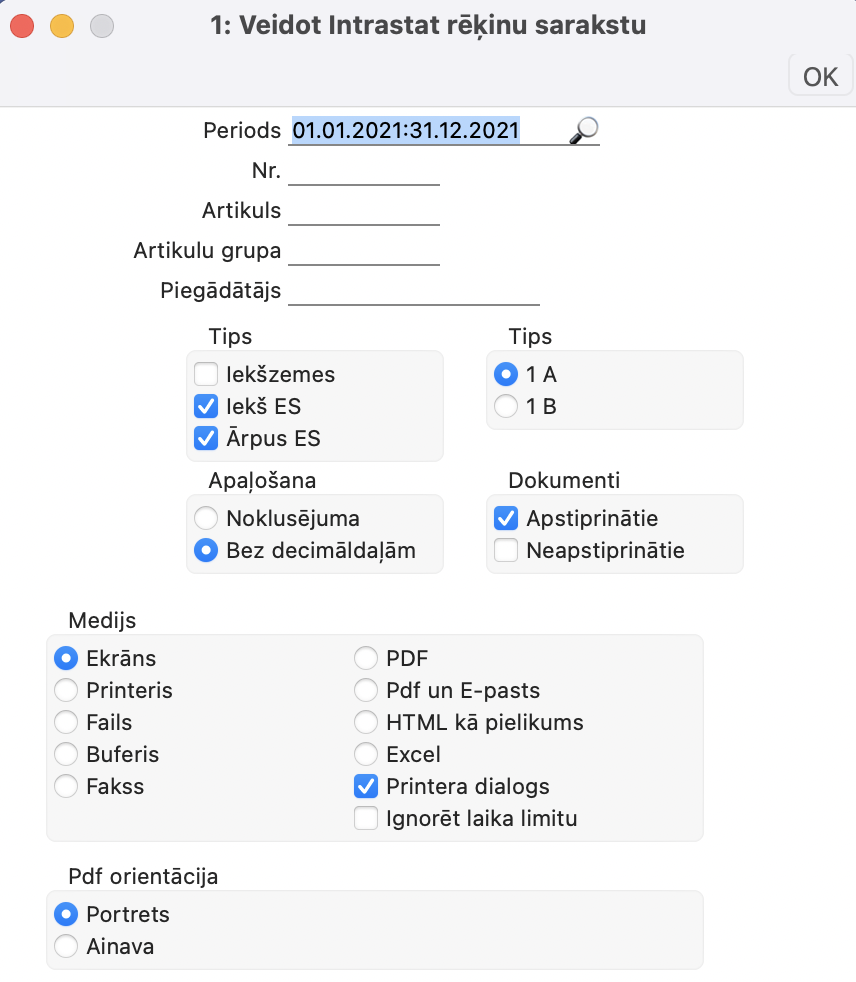Viewport: 856px width, 982px height.
Task: Switch PDF orientation to Ainava
Action: click(67, 946)
